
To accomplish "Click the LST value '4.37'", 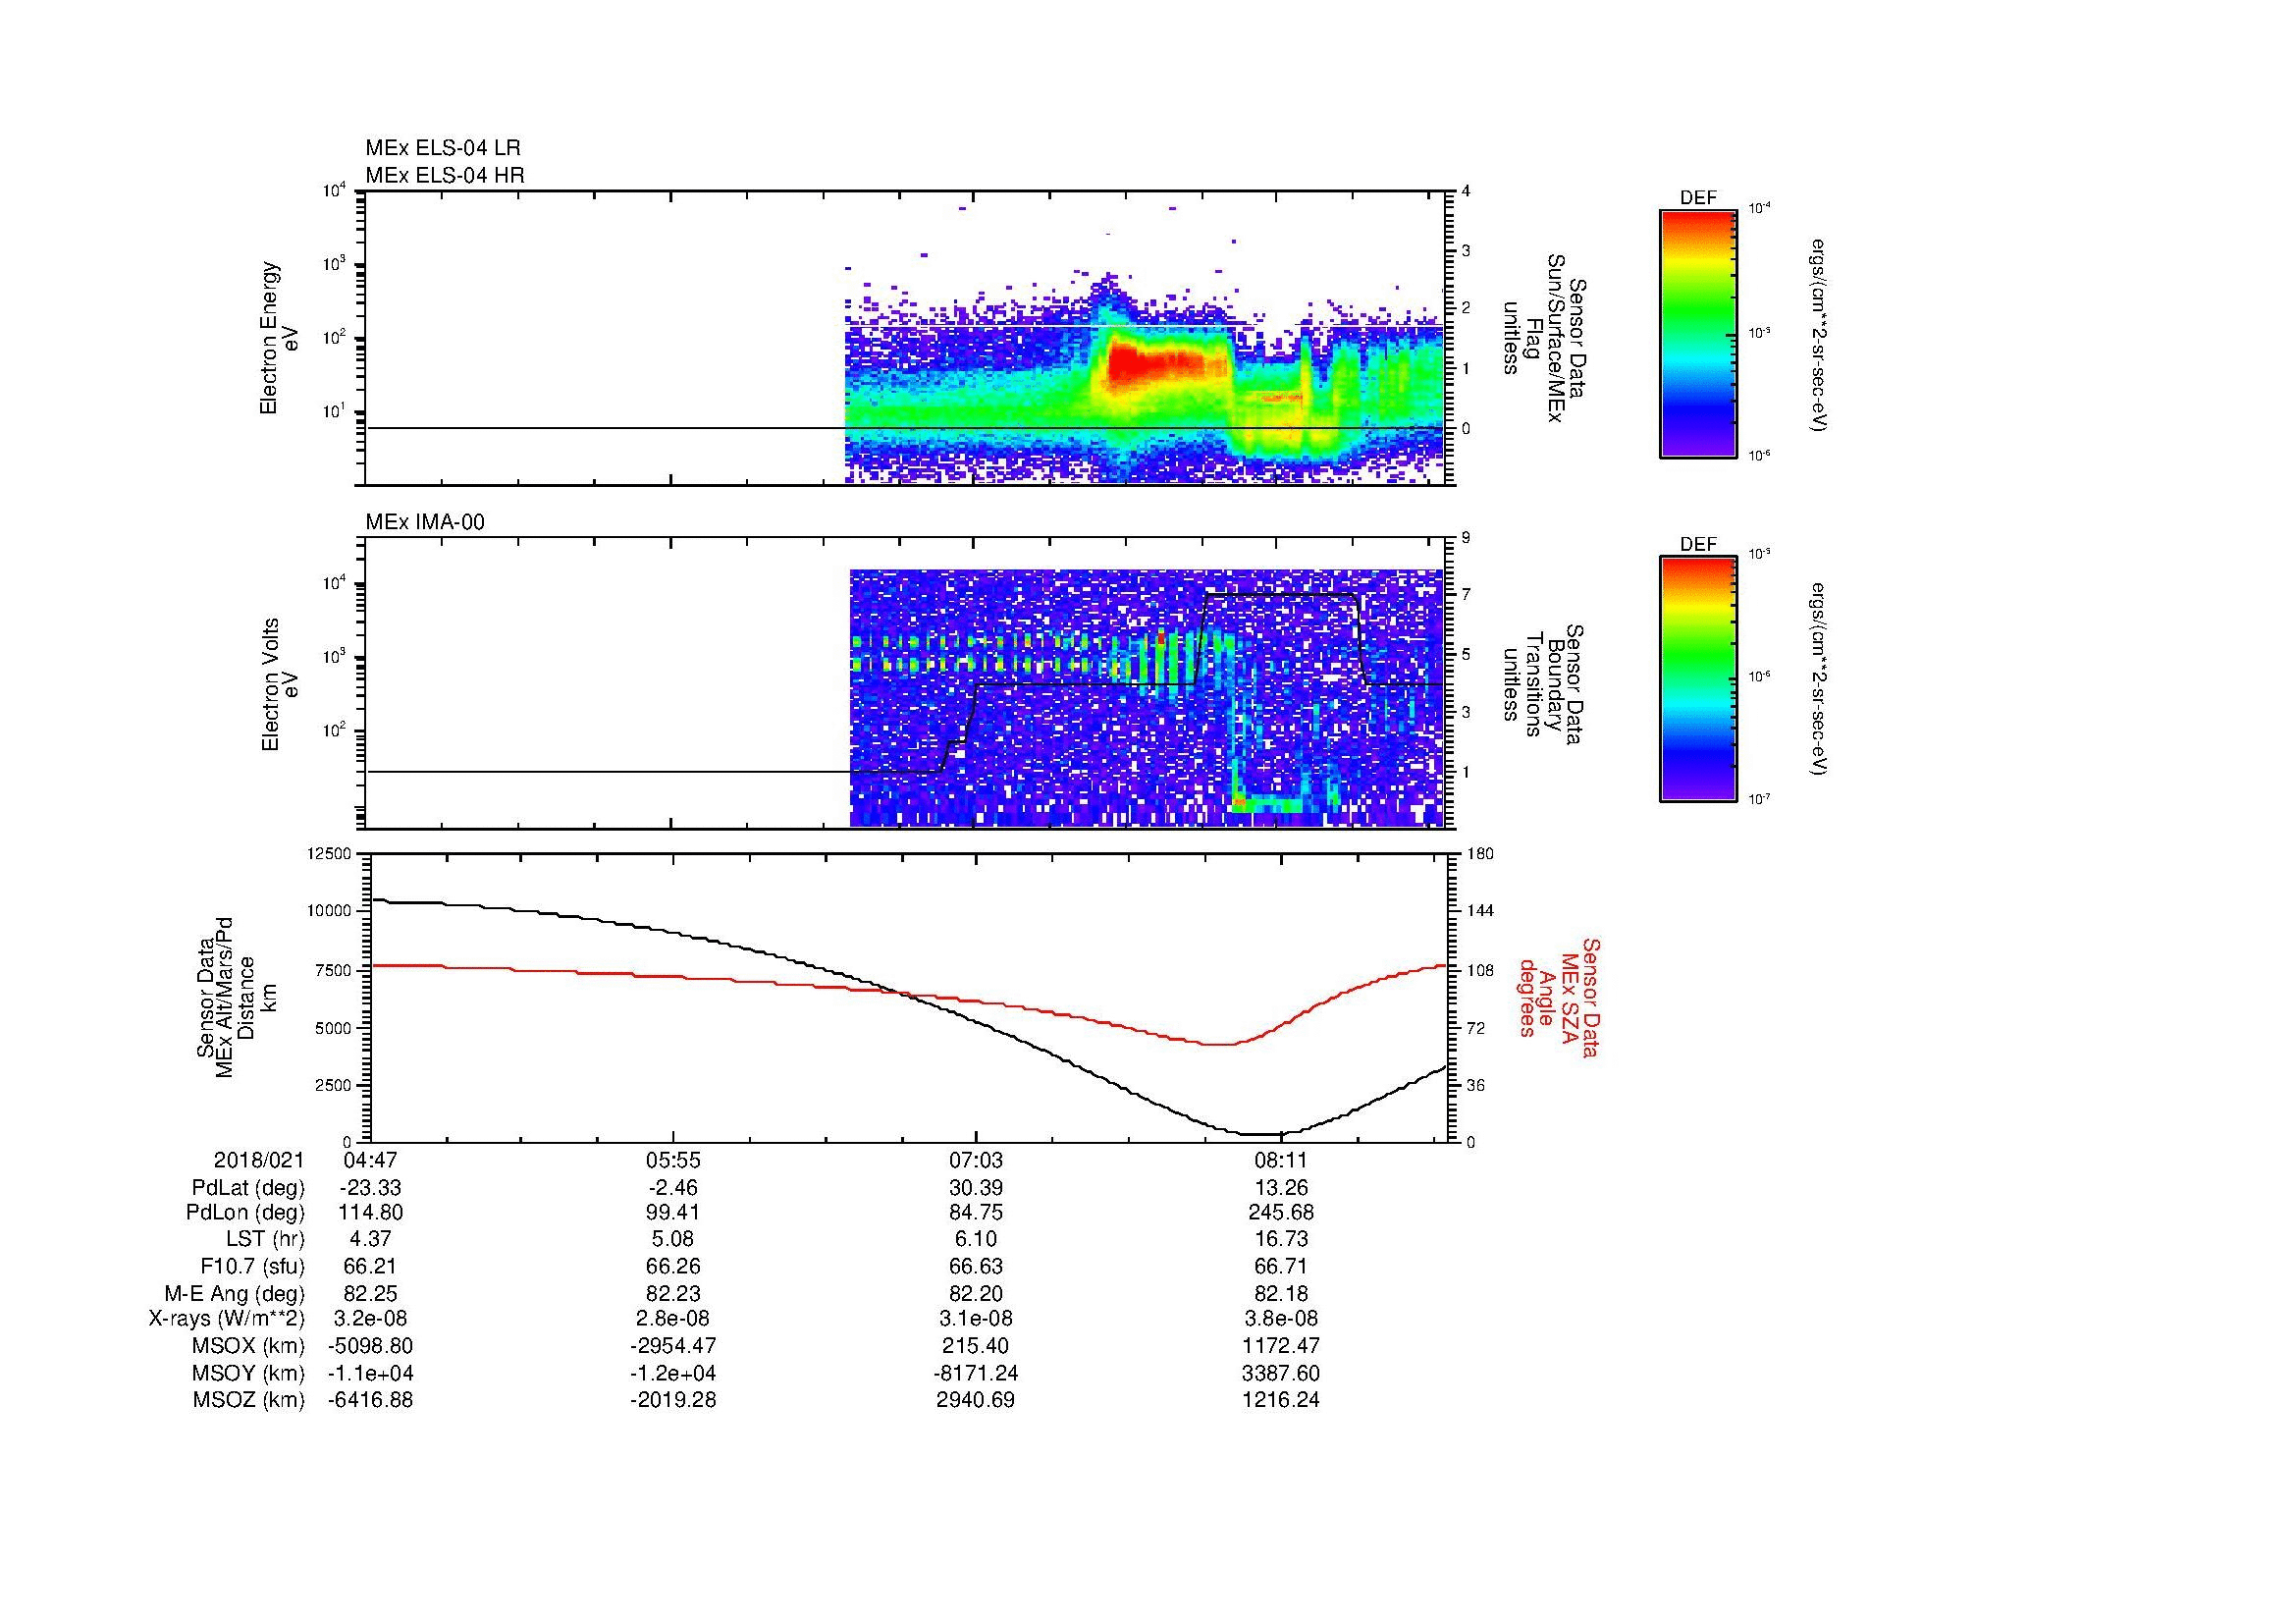I will click(371, 1239).
